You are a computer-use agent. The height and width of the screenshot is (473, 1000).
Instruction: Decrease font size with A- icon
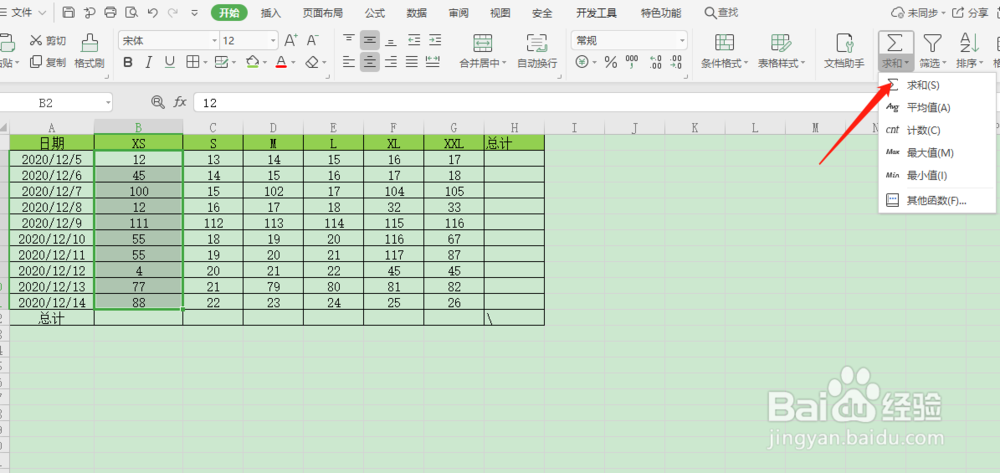click(x=312, y=41)
